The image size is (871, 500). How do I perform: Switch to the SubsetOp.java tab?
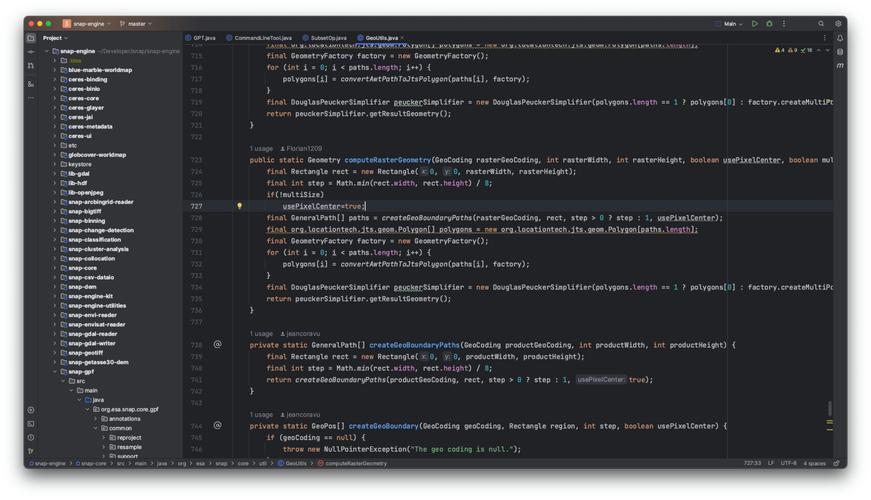328,38
